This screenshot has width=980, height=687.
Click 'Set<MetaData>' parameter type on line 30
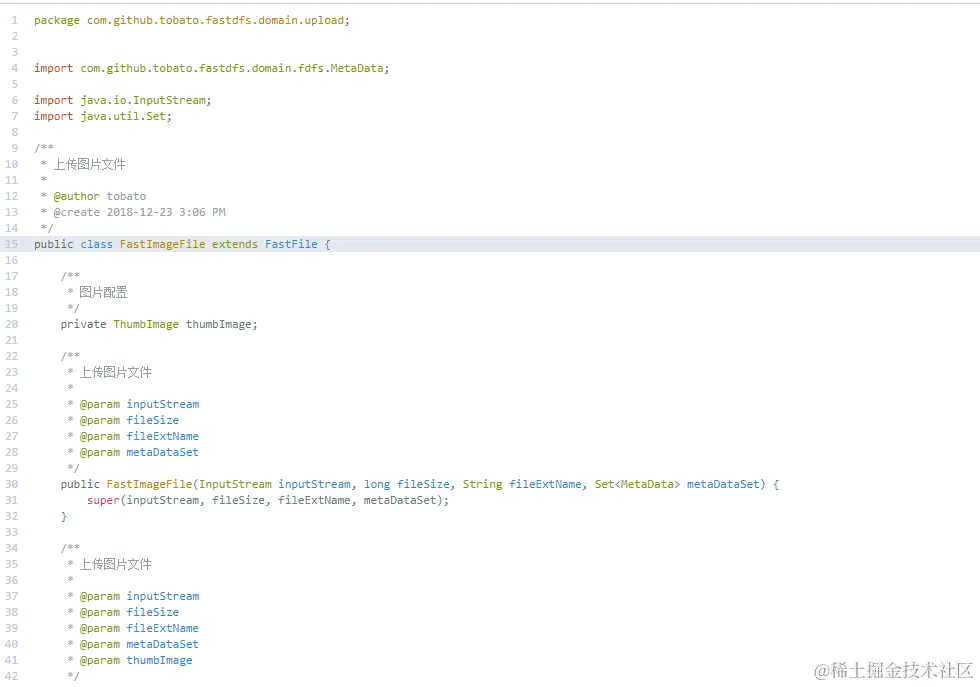coord(637,484)
